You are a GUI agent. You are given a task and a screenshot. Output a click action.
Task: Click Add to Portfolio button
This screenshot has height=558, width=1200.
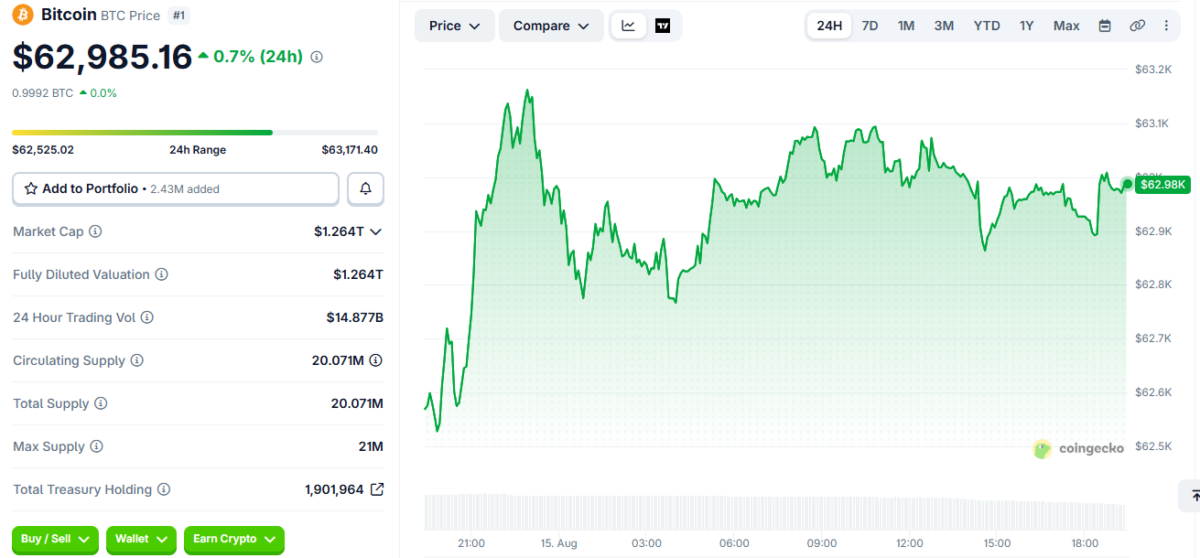coord(176,188)
